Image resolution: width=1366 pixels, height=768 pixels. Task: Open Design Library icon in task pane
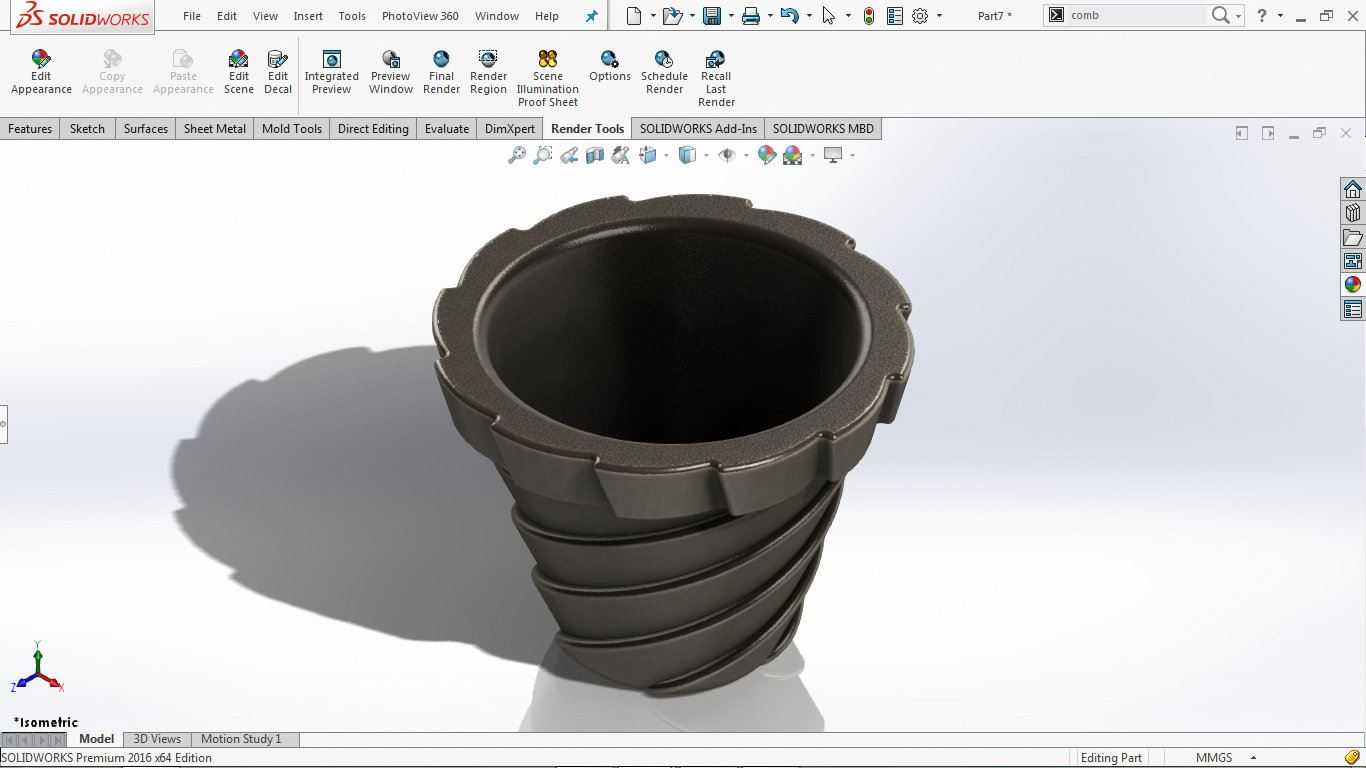click(1353, 214)
